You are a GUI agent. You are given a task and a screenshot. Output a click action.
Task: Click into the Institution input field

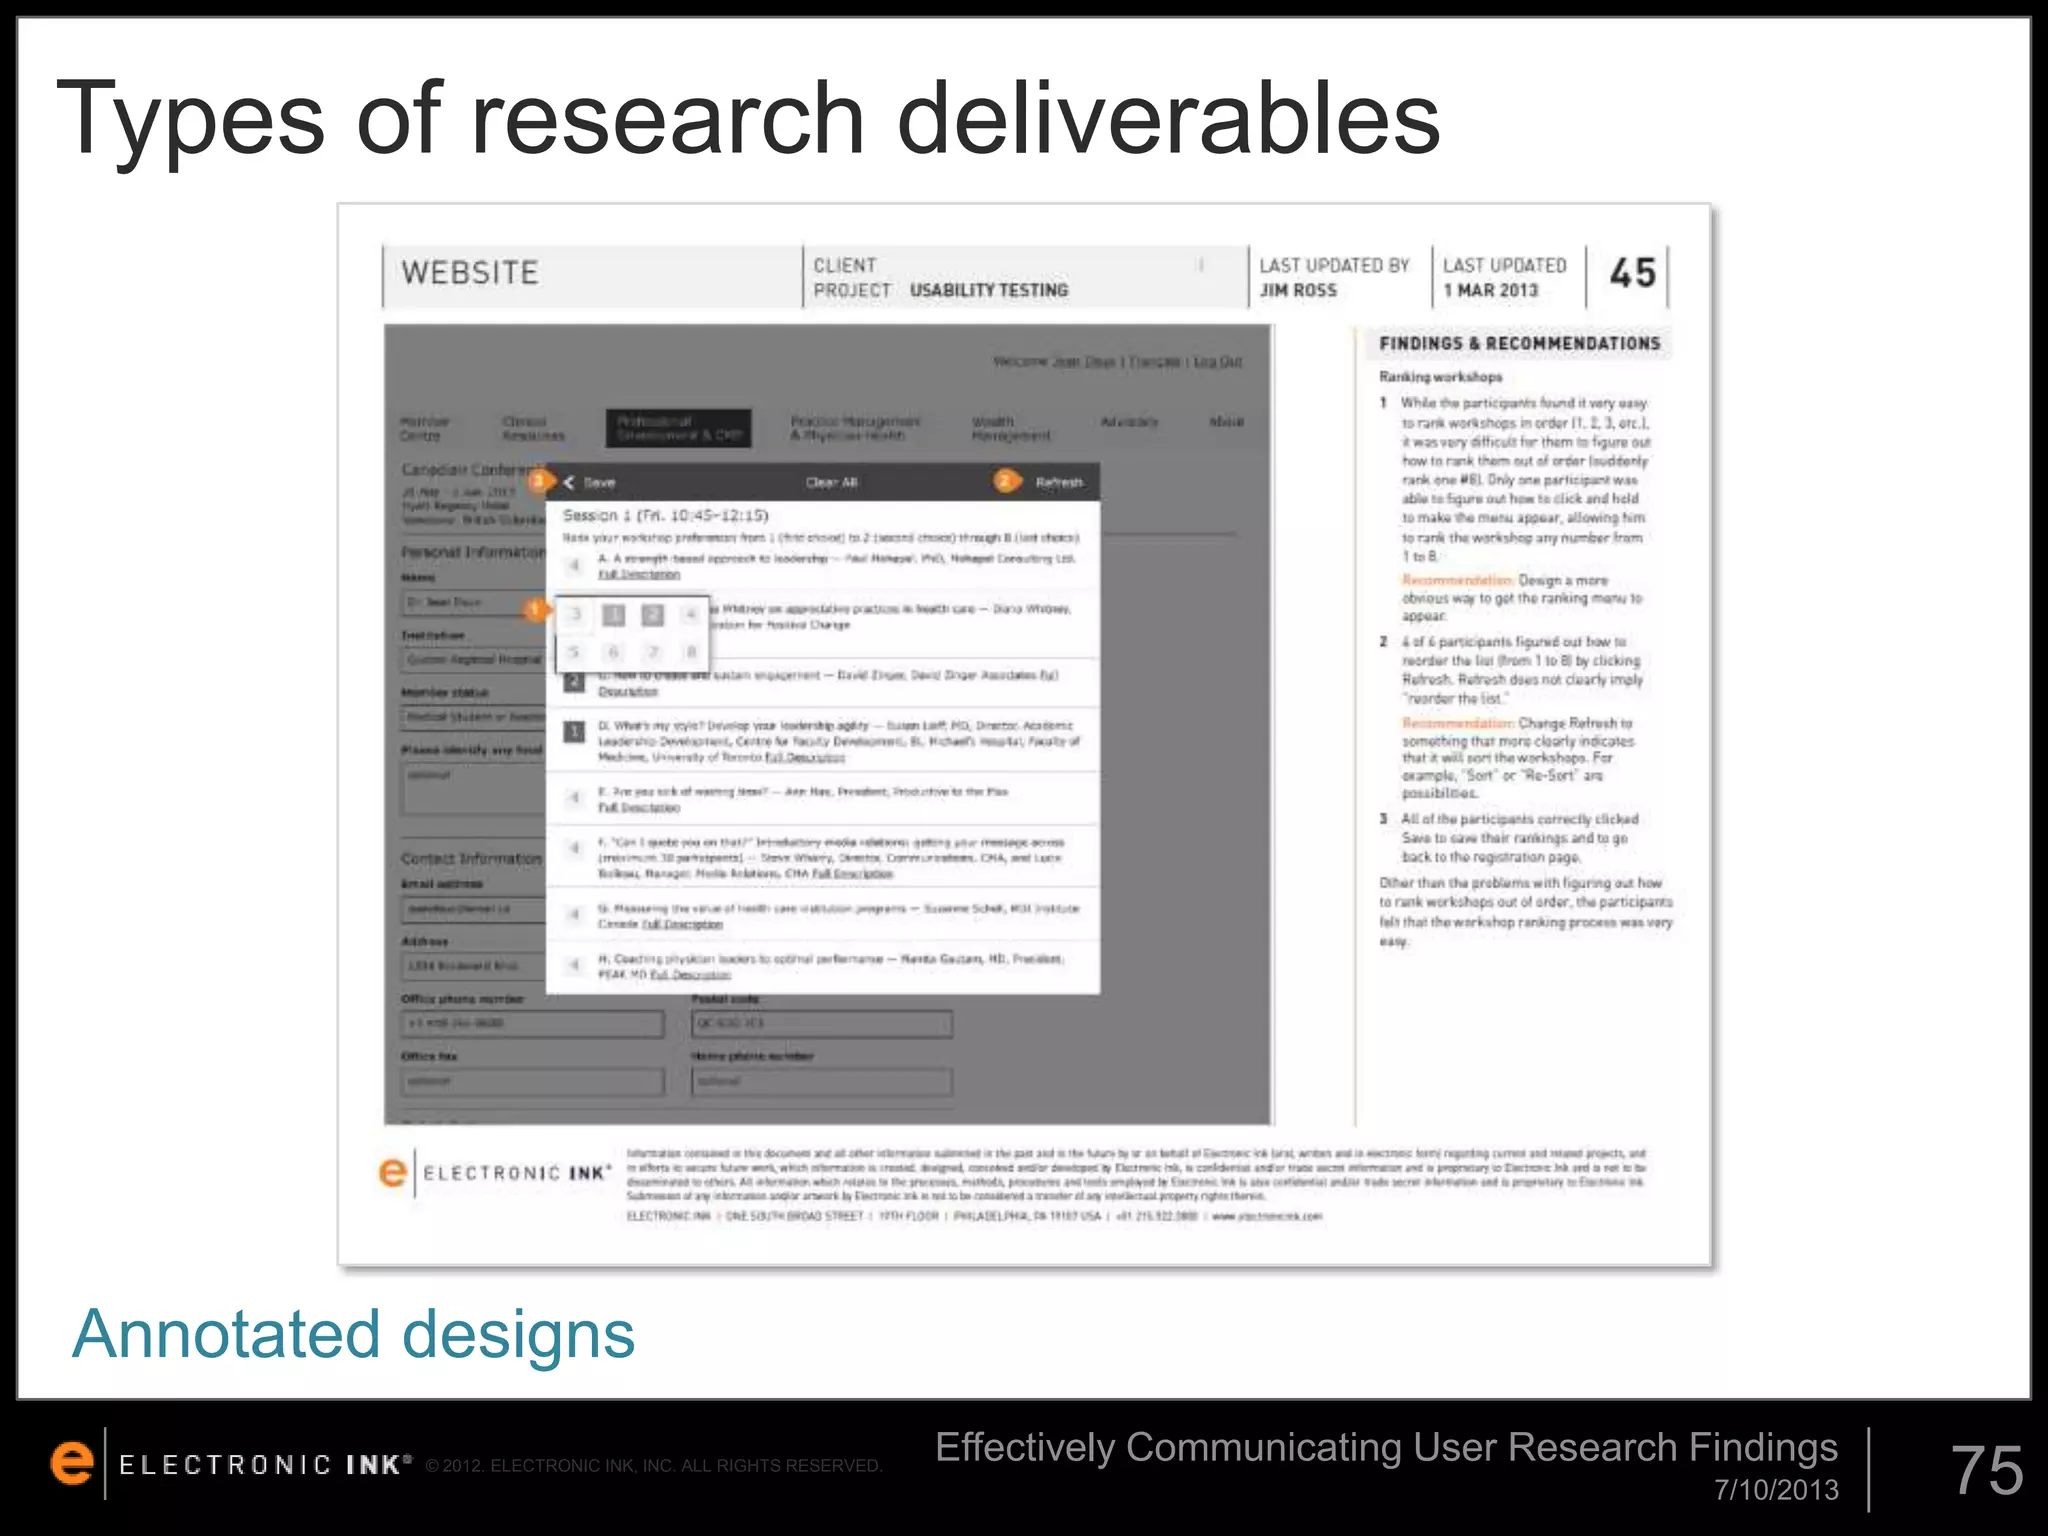click(x=473, y=660)
